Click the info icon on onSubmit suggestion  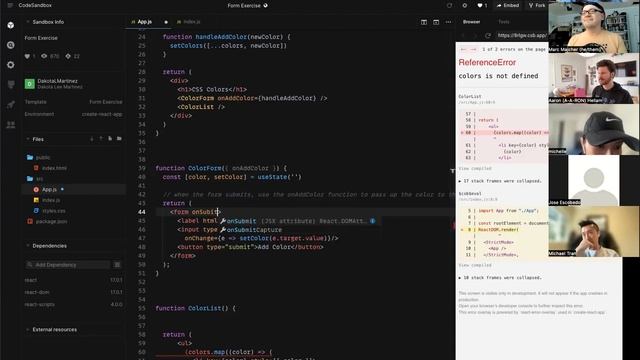tap(372, 221)
